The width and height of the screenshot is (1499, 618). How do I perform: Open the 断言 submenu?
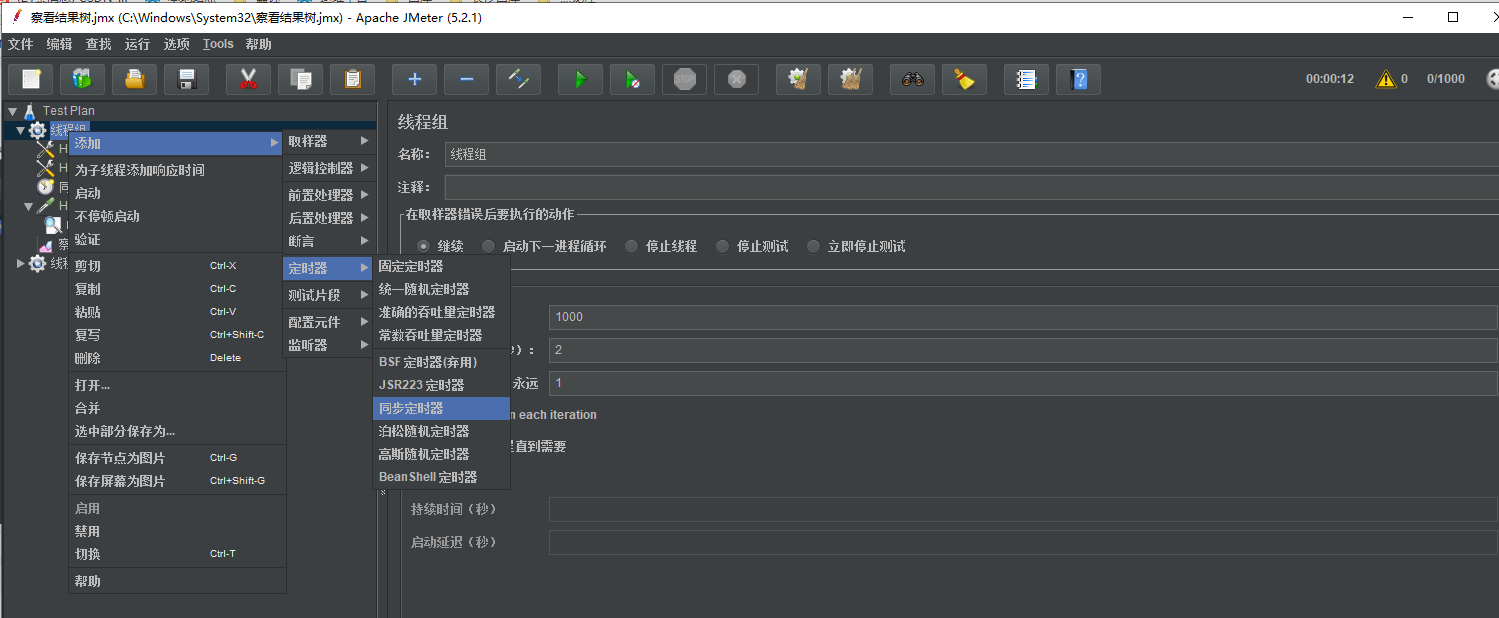tap(329, 241)
